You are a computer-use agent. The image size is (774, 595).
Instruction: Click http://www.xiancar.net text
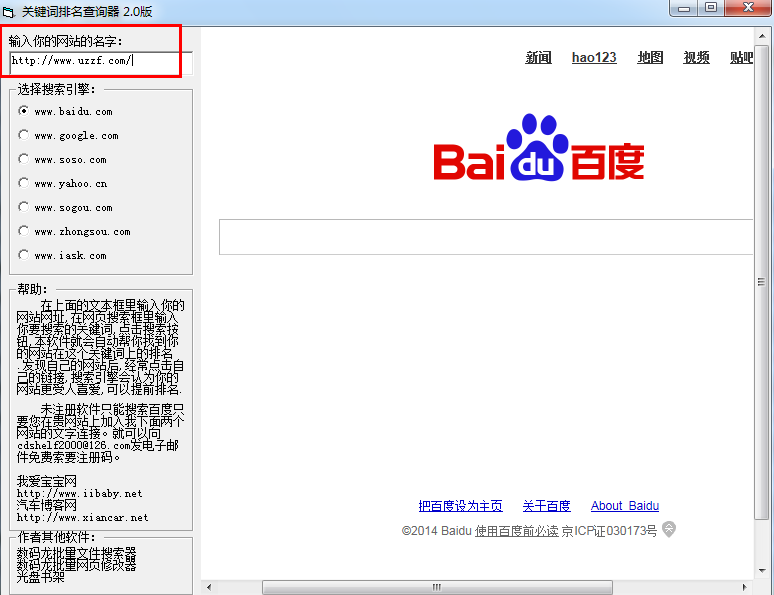[82, 517]
